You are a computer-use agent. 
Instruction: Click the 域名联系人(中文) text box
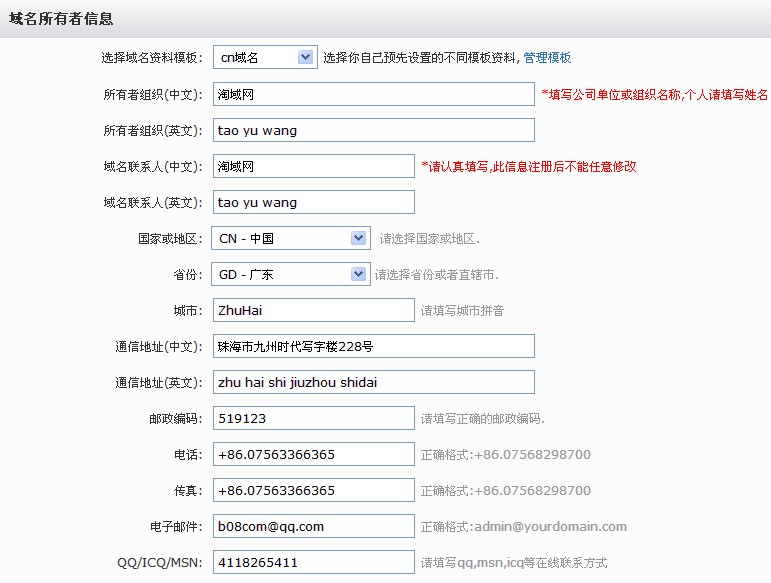pyautogui.click(x=313, y=166)
